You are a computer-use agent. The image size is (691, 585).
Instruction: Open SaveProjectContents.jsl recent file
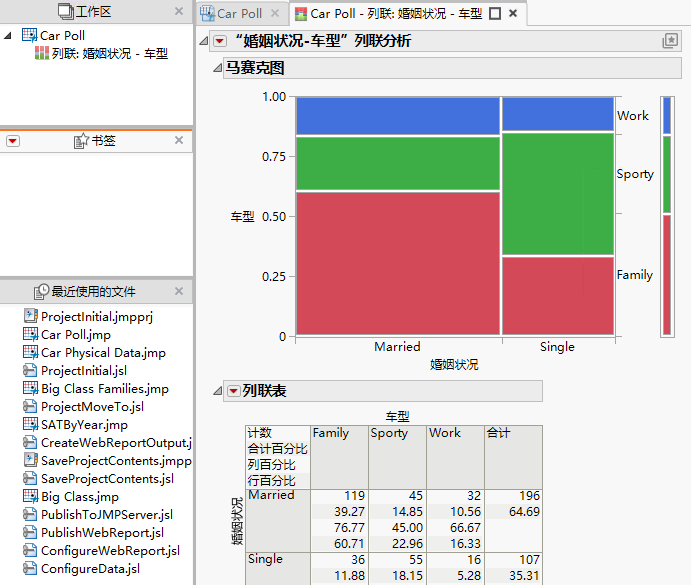pos(108,478)
